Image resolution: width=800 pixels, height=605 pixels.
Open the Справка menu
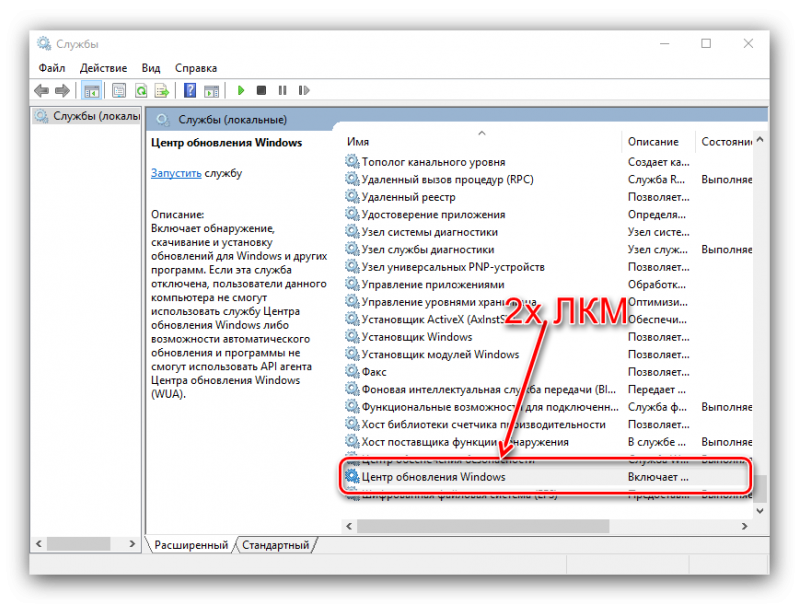[x=196, y=68]
